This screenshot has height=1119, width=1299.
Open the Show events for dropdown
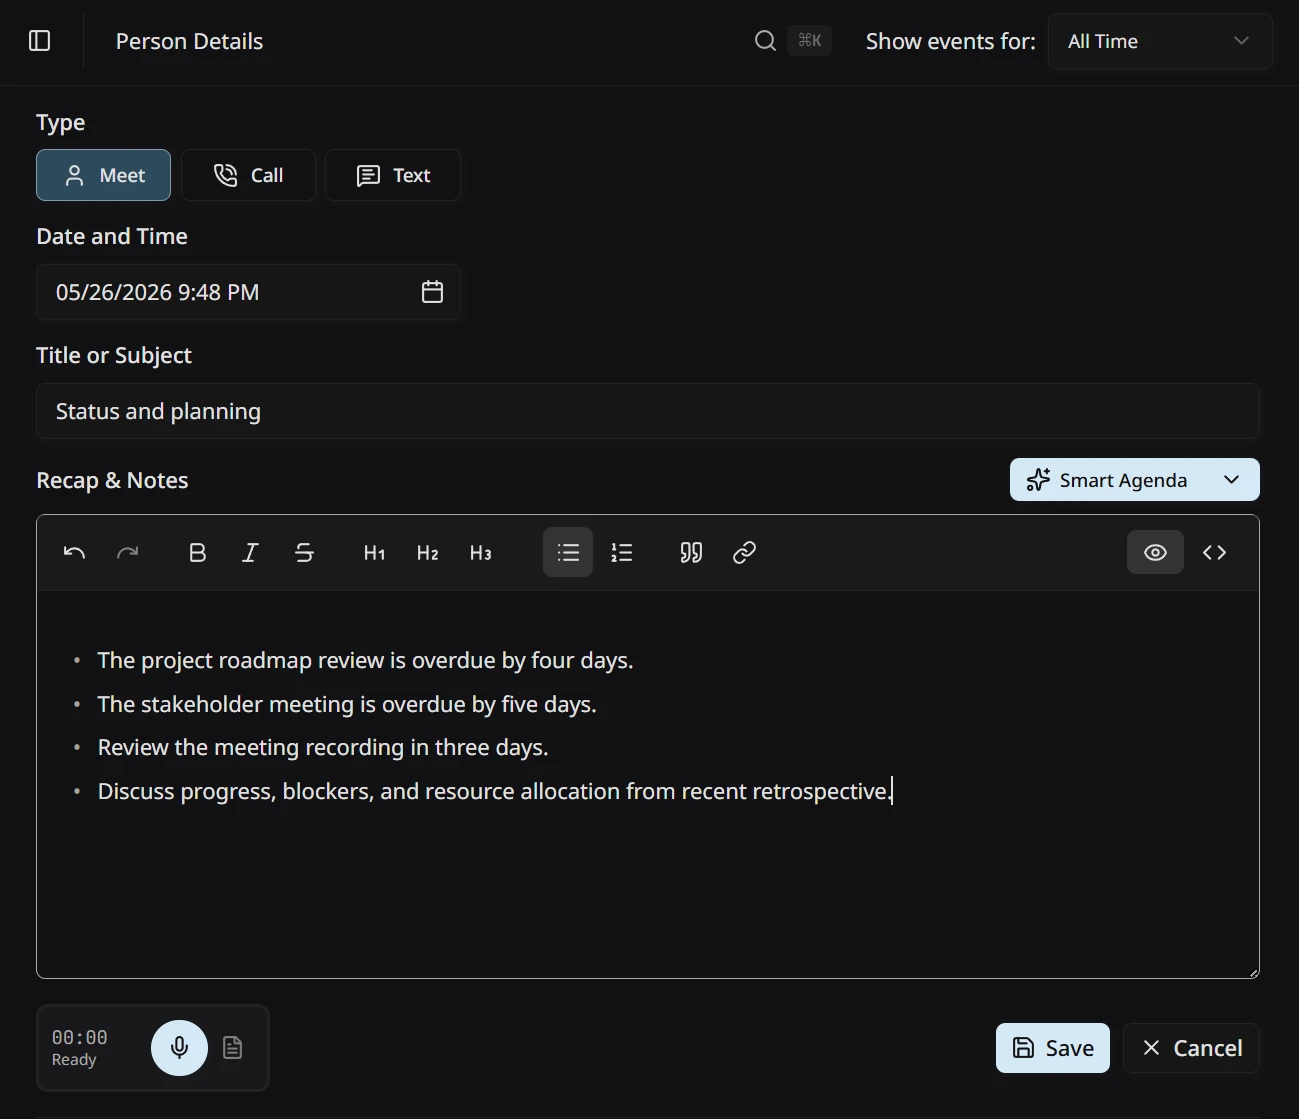click(x=1160, y=41)
